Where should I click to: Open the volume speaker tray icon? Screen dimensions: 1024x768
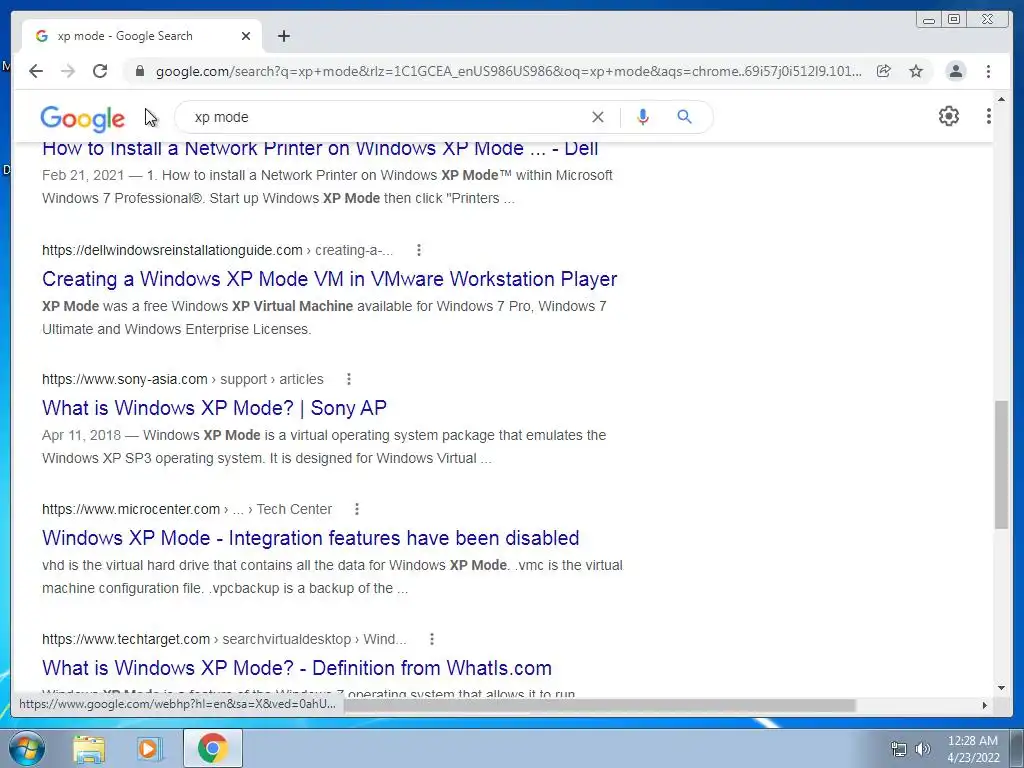[922, 749]
